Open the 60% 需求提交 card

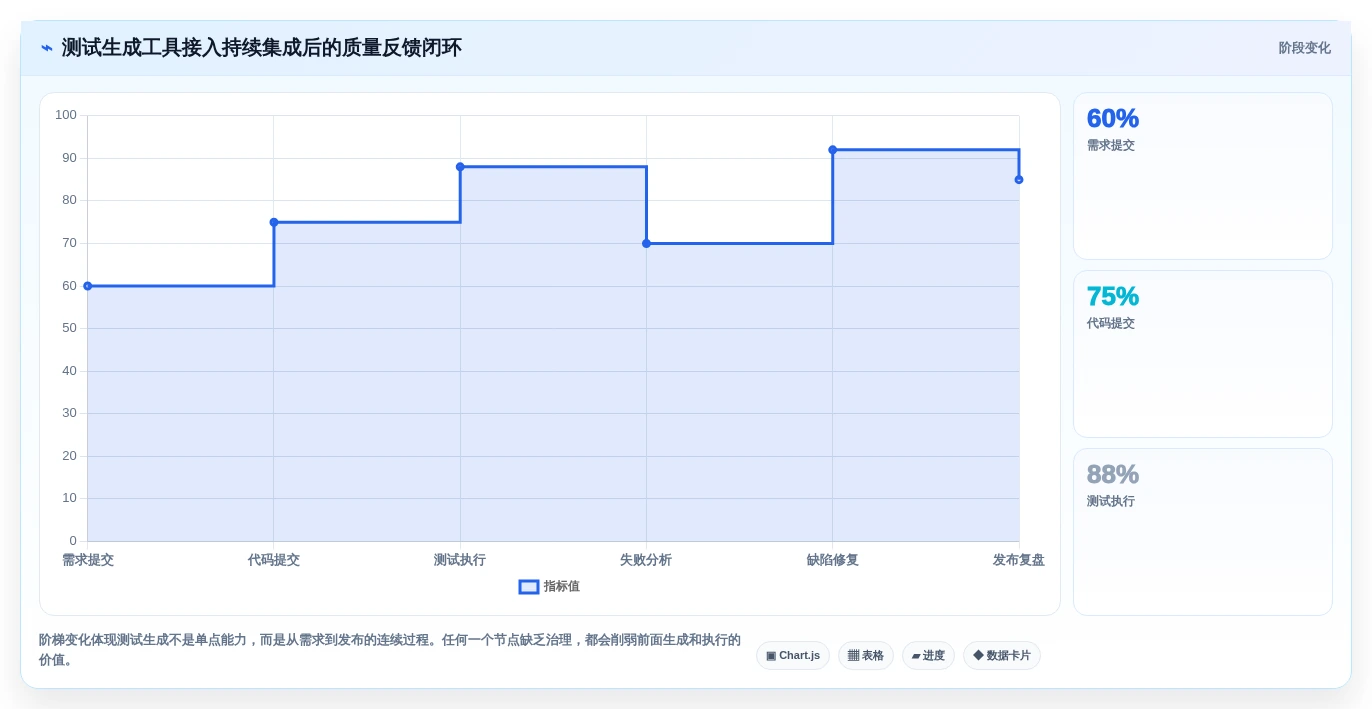coord(1203,176)
